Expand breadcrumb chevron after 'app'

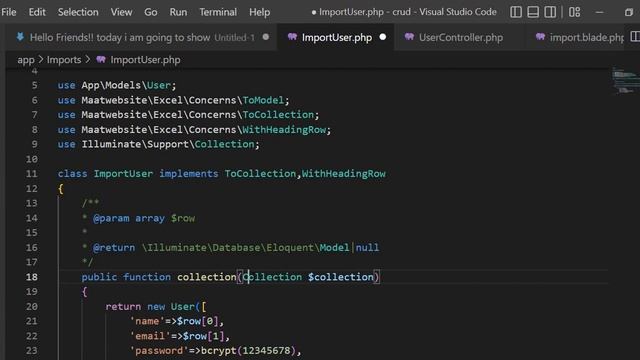41,60
